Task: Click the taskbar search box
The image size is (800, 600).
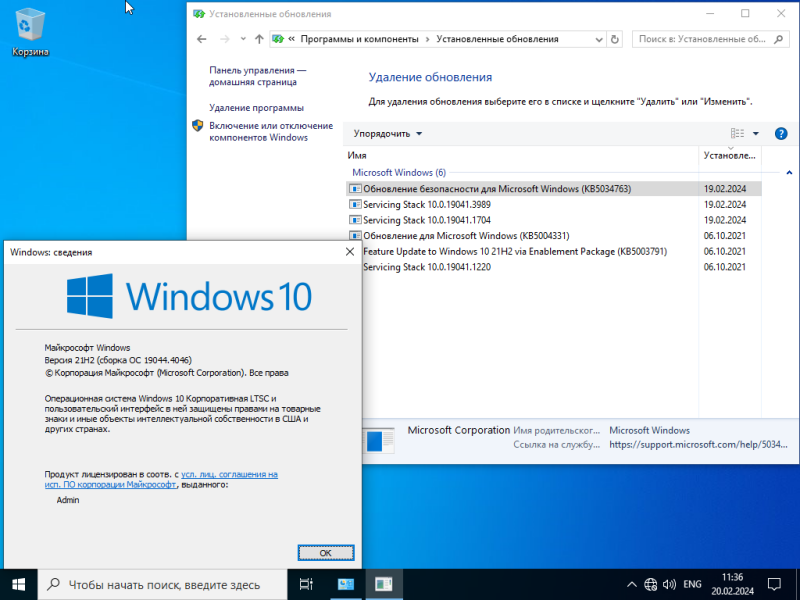Action: (163, 585)
